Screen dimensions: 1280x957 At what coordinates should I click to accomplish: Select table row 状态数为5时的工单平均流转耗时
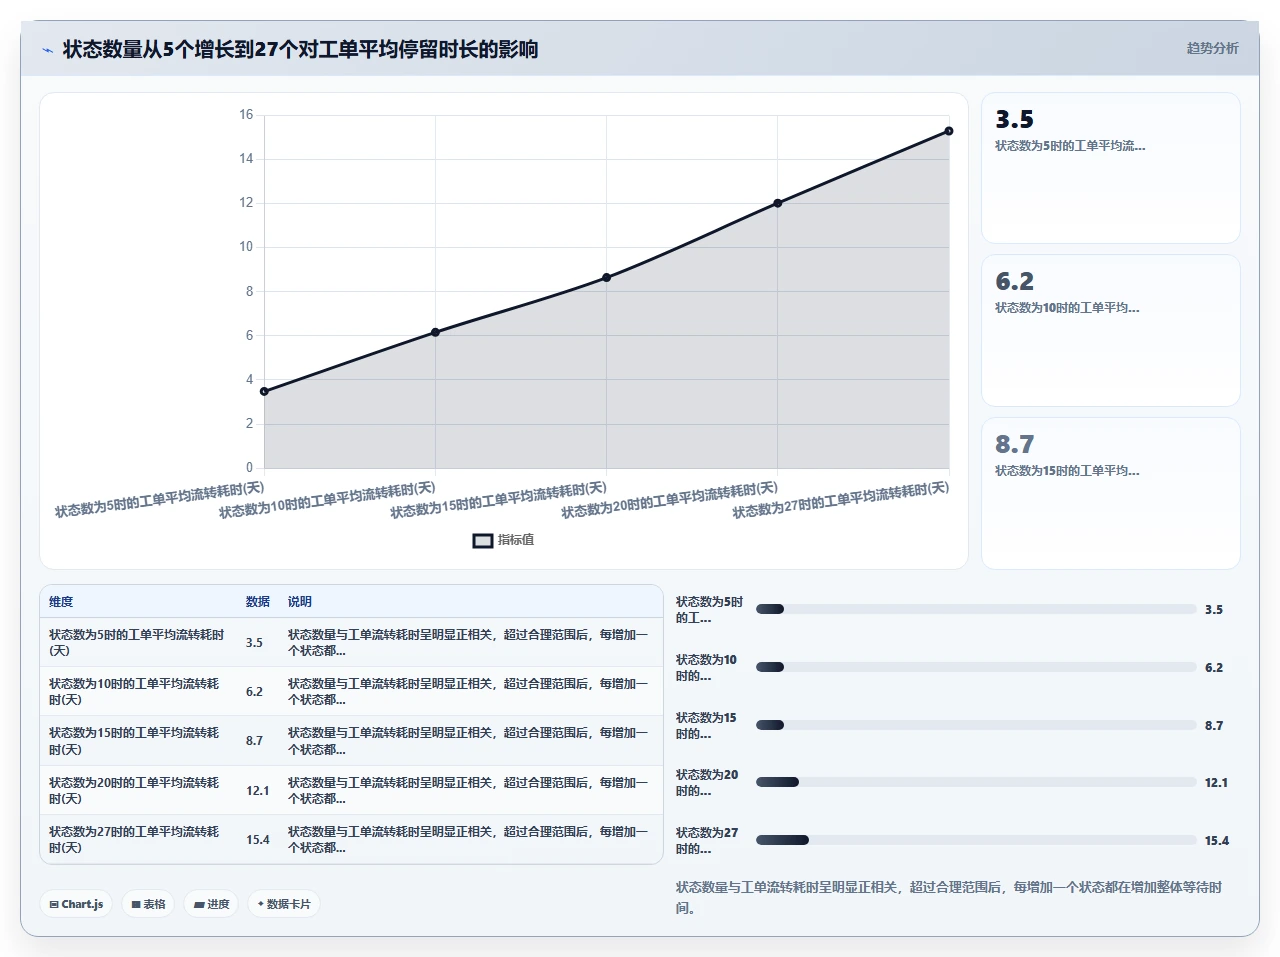[351, 642]
